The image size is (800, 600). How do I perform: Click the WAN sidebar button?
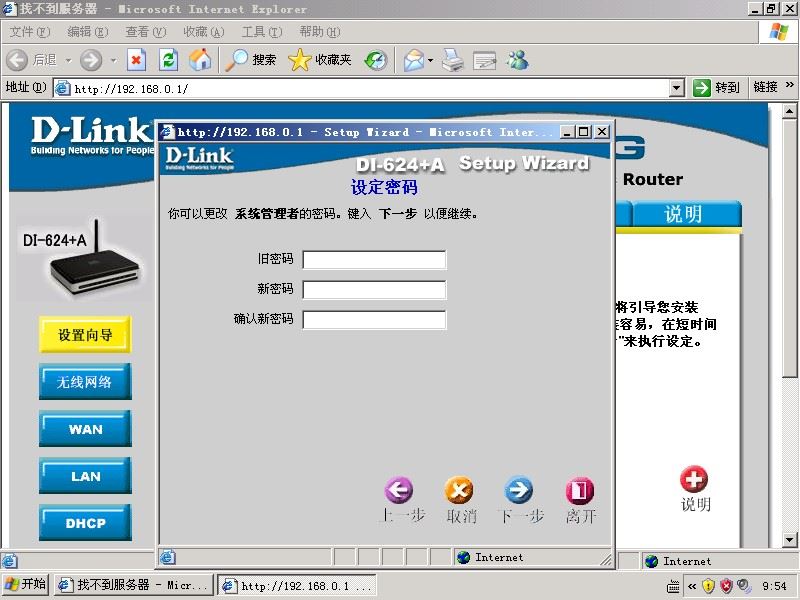[x=85, y=429]
